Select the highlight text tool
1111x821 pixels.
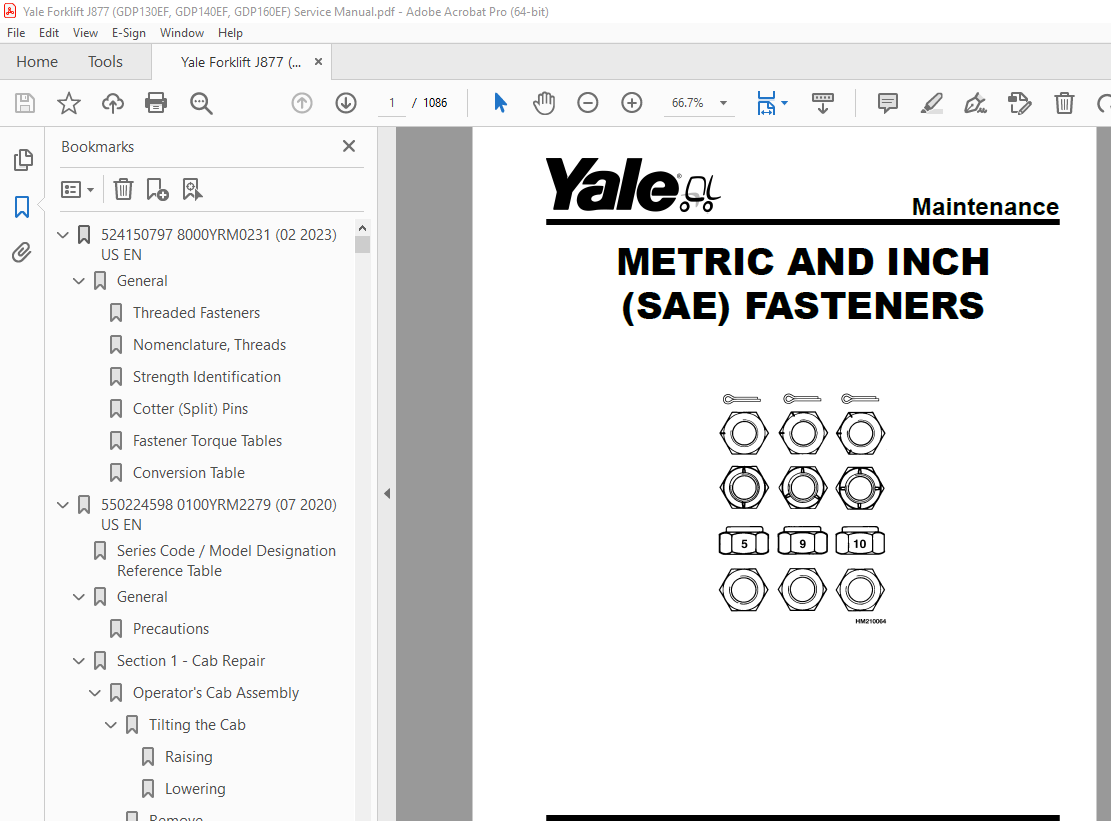pyautogui.click(x=932, y=103)
